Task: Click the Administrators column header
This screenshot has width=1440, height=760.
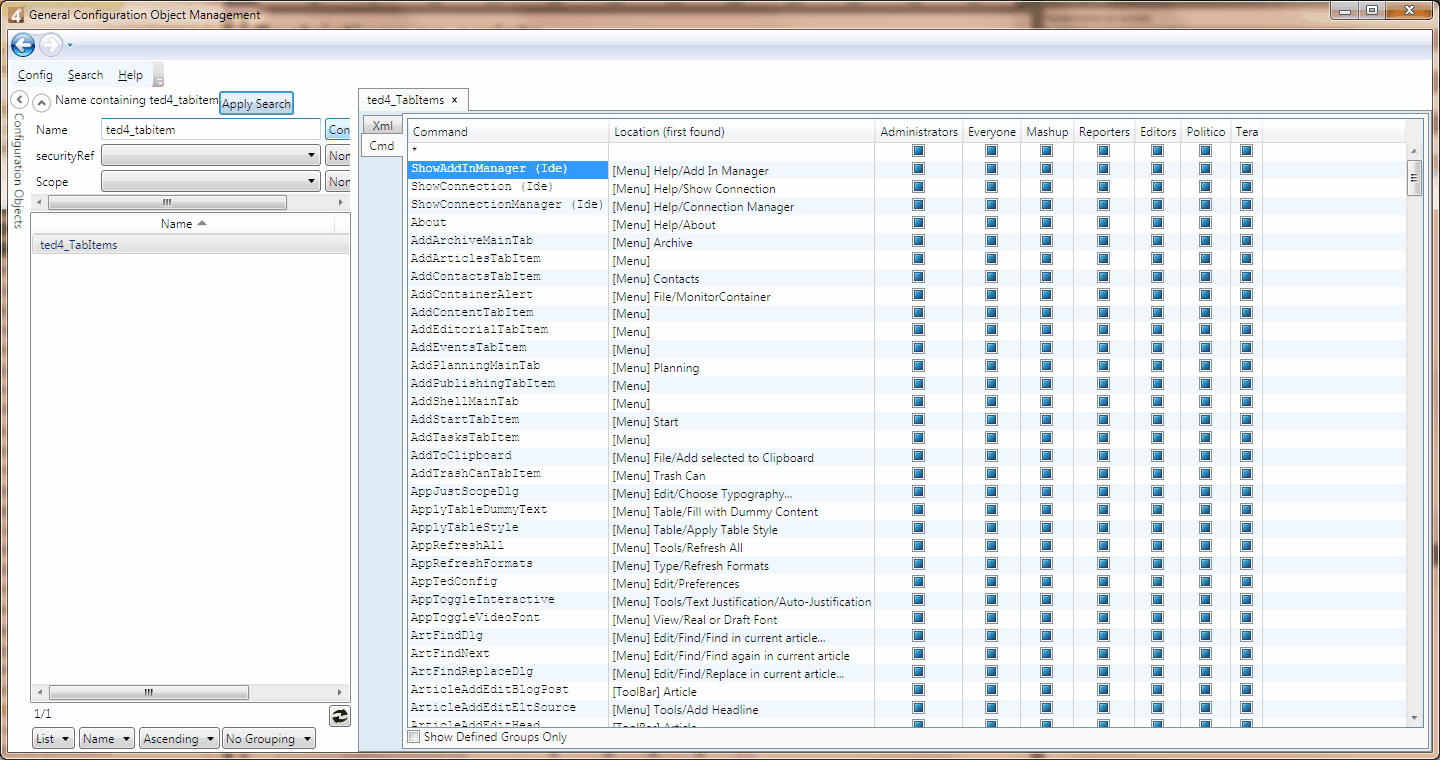Action: pyautogui.click(x=918, y=132)
